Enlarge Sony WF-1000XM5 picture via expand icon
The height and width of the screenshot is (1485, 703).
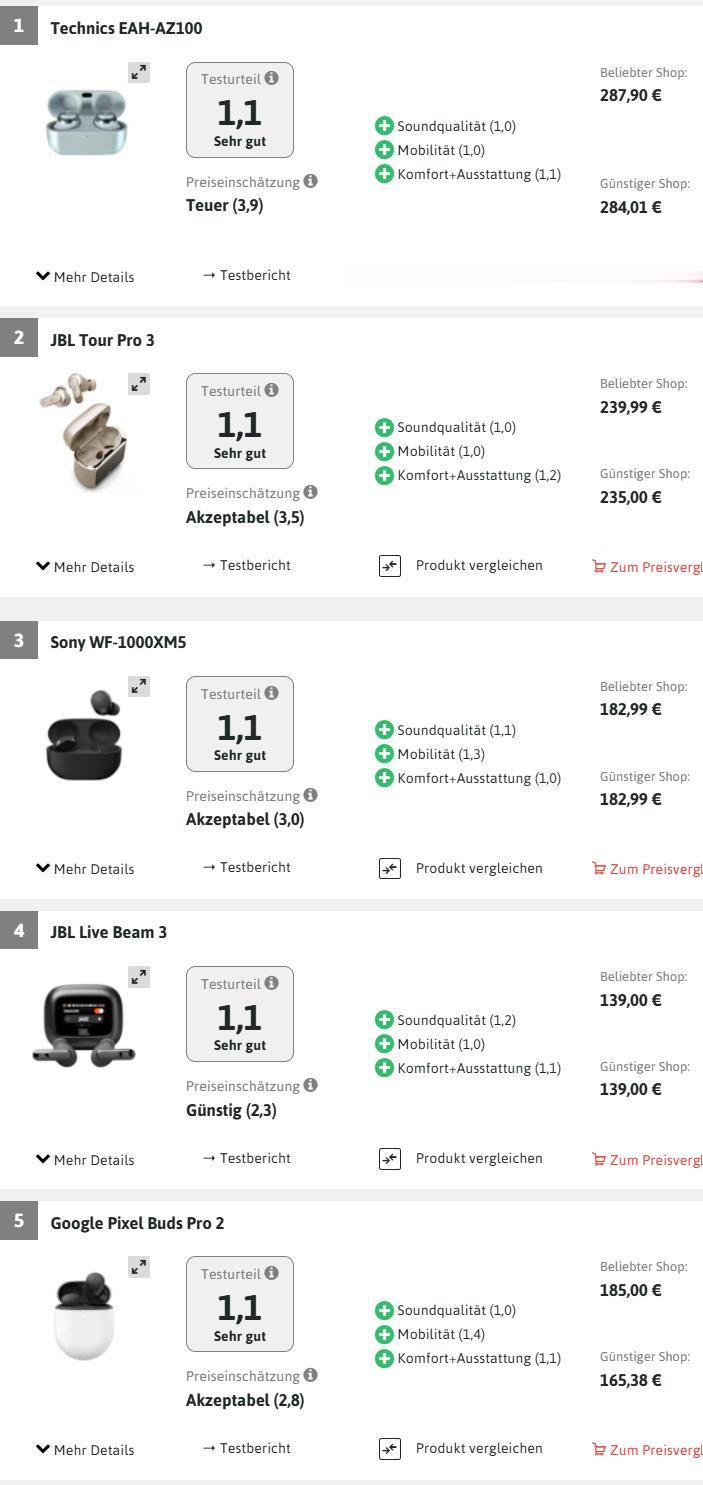coord(140,687)
